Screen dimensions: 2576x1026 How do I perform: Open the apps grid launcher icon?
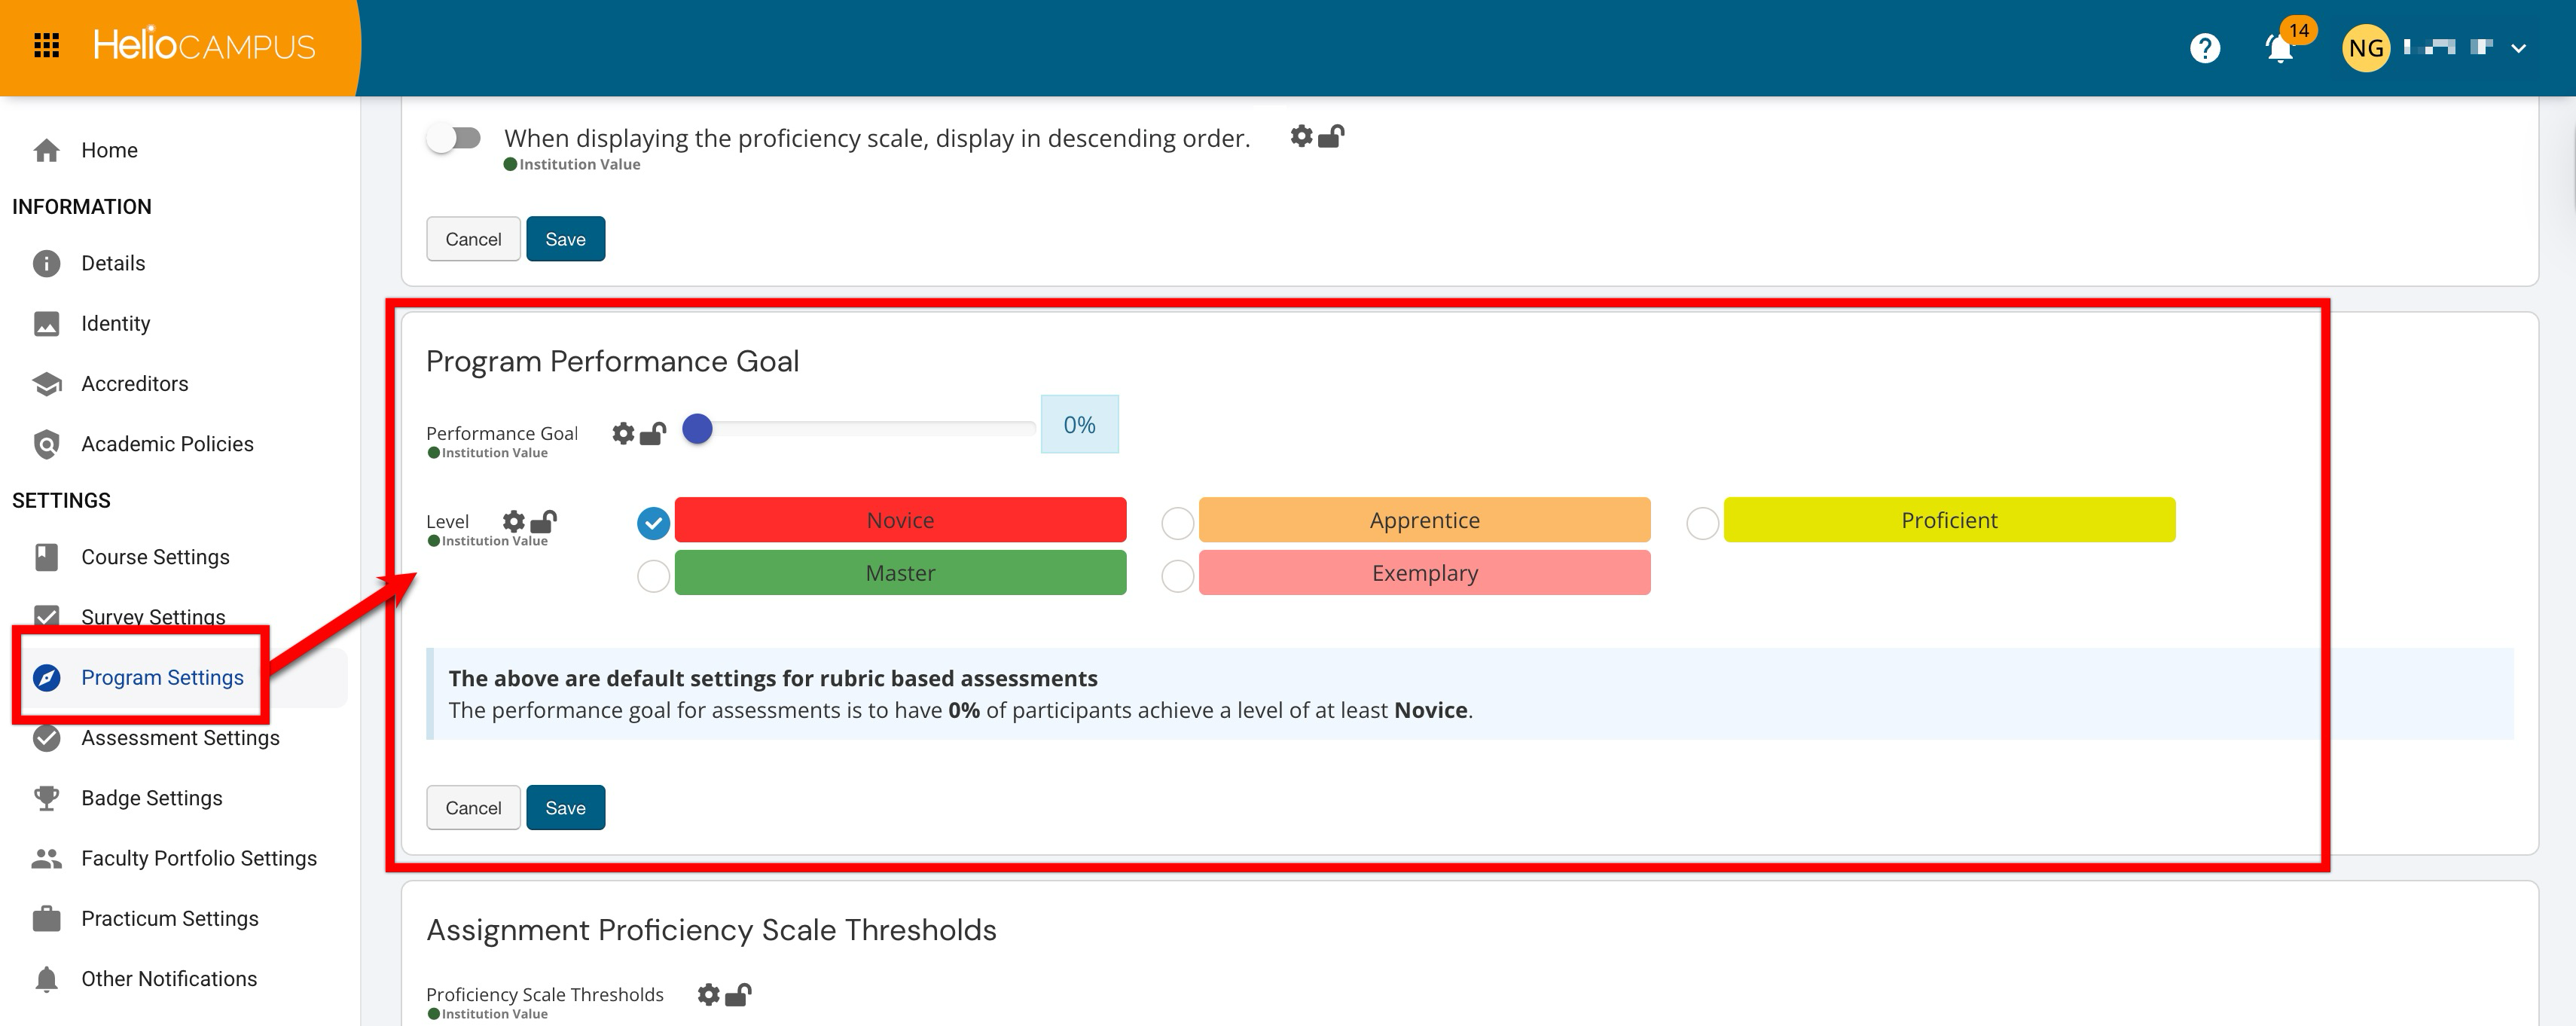[46, 46]
